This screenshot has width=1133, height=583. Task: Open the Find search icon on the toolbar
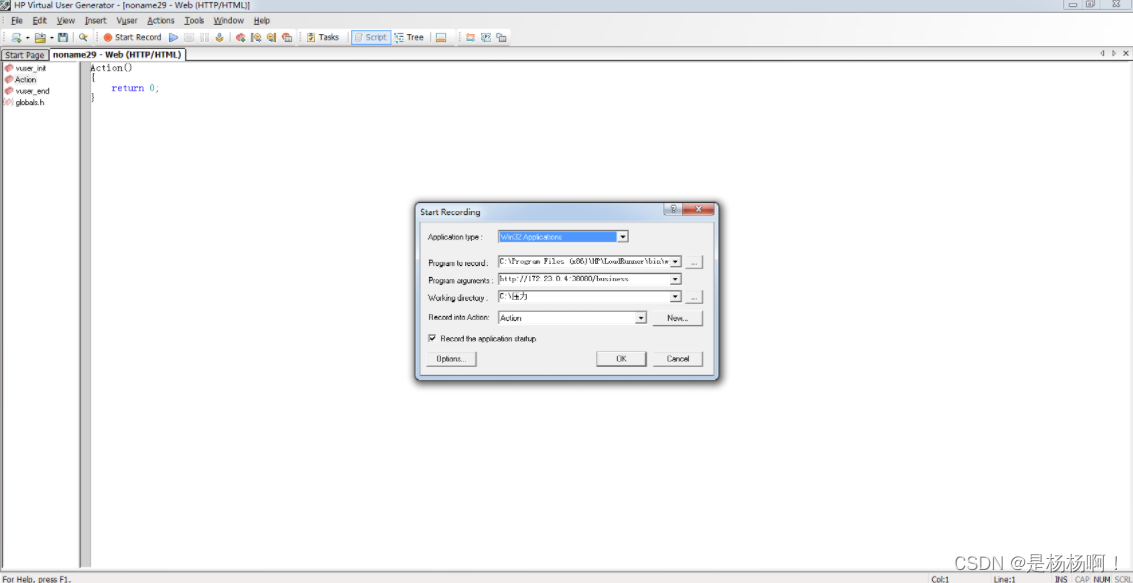83,37
